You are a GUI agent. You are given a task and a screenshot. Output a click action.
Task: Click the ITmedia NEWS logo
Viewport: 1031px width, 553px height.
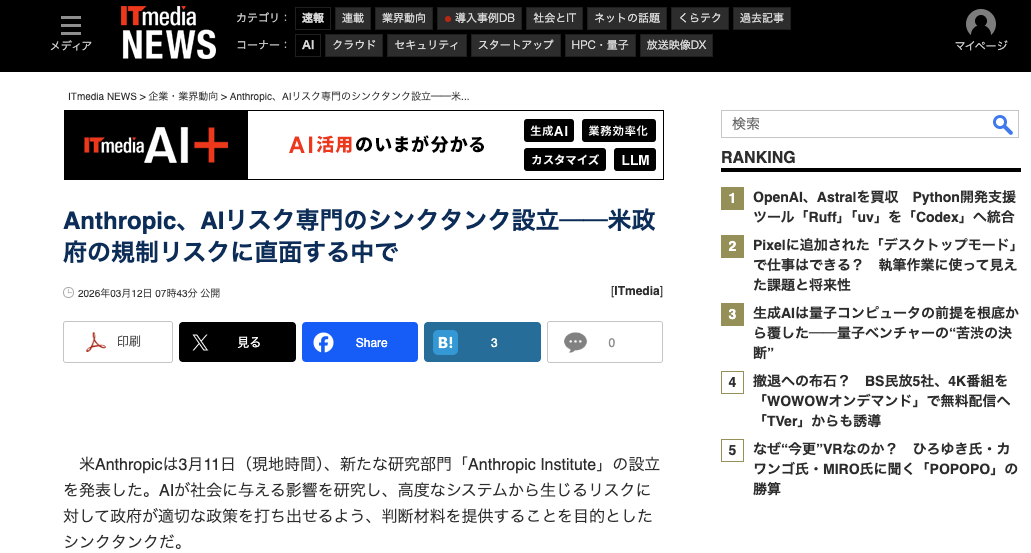point(168,33)
